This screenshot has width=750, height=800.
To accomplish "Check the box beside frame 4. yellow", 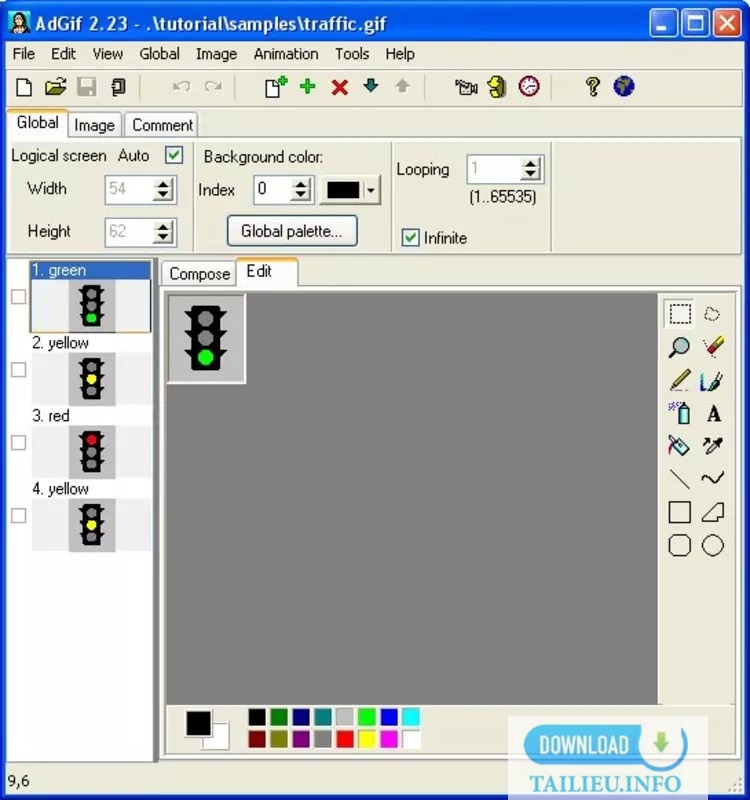I will [19, 516].
